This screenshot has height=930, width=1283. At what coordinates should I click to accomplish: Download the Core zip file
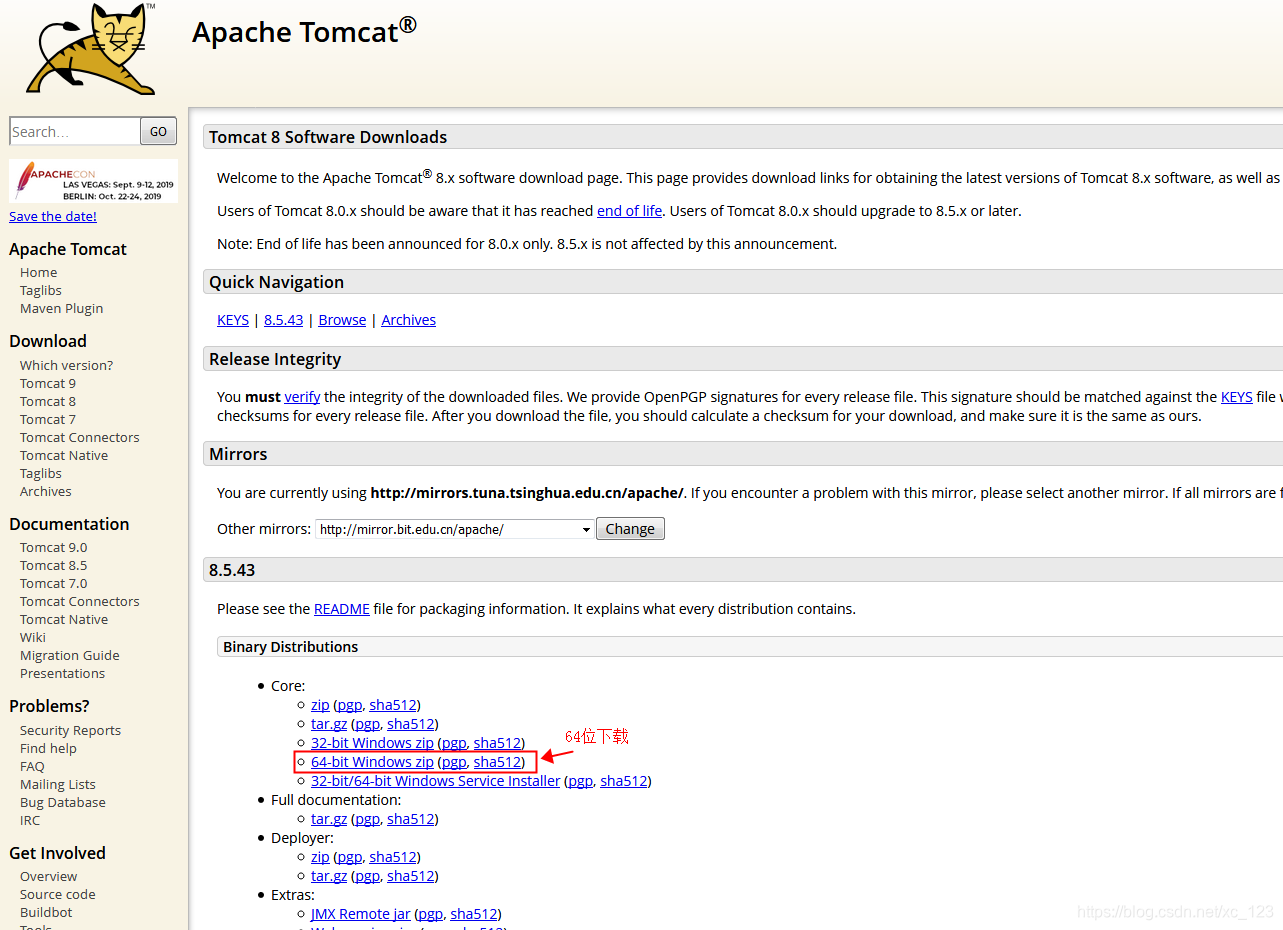(320, 705)
